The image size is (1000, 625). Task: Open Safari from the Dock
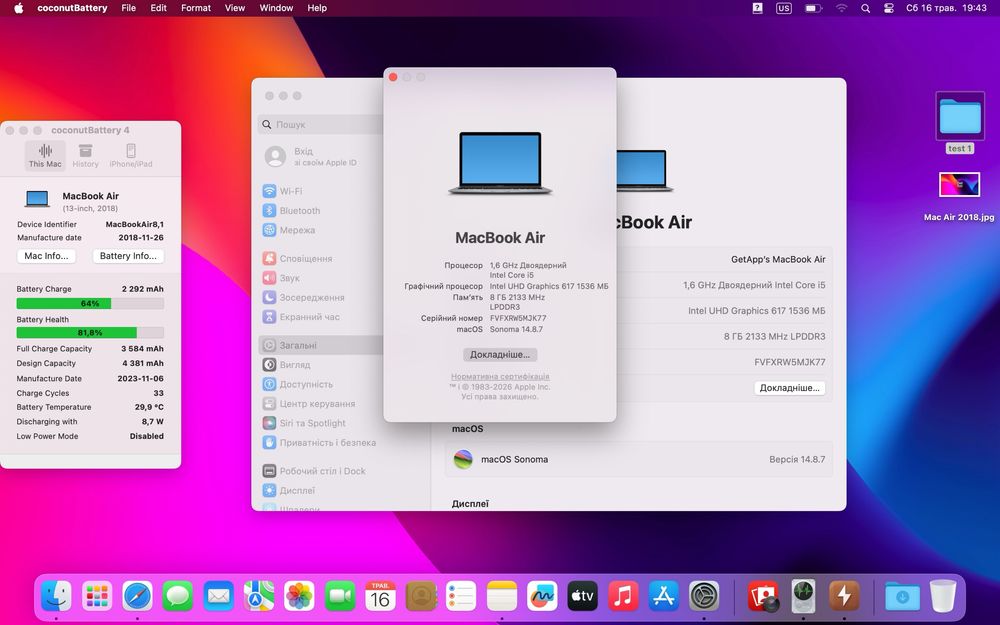(x=138, y=597)
